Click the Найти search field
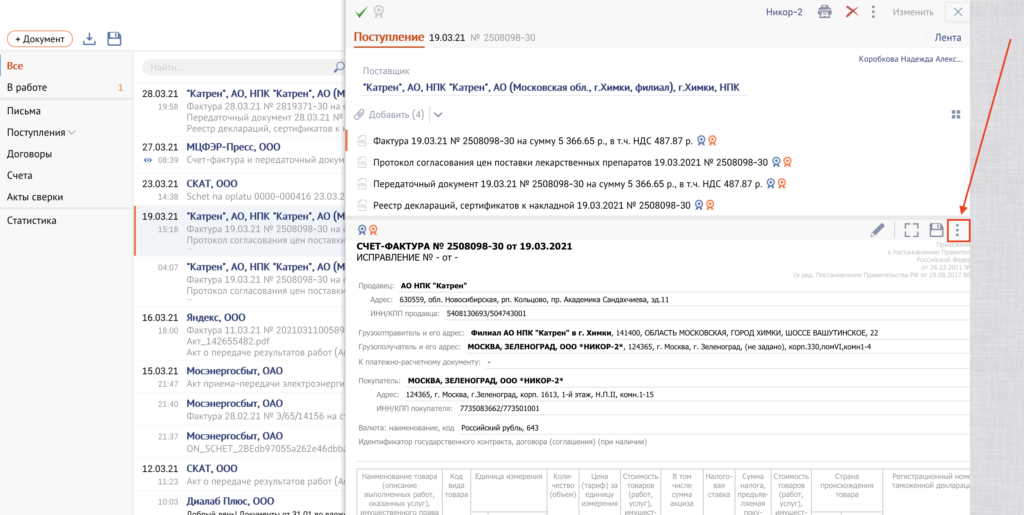The height and width of the screenshot is (515, 1024). (235, 67)
